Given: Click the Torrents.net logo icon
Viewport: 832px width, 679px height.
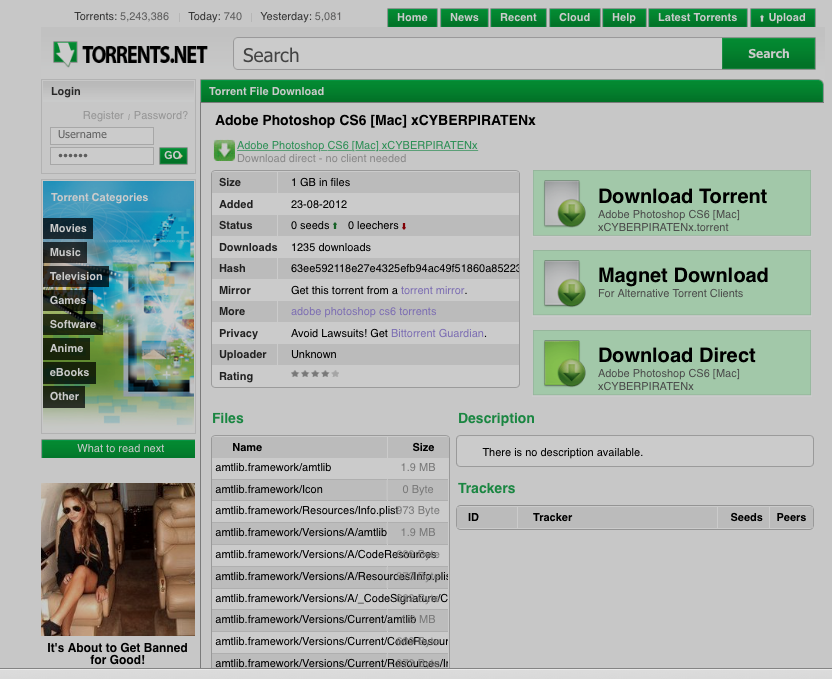Looking at the screenshot, I should (x=65, y=54).
